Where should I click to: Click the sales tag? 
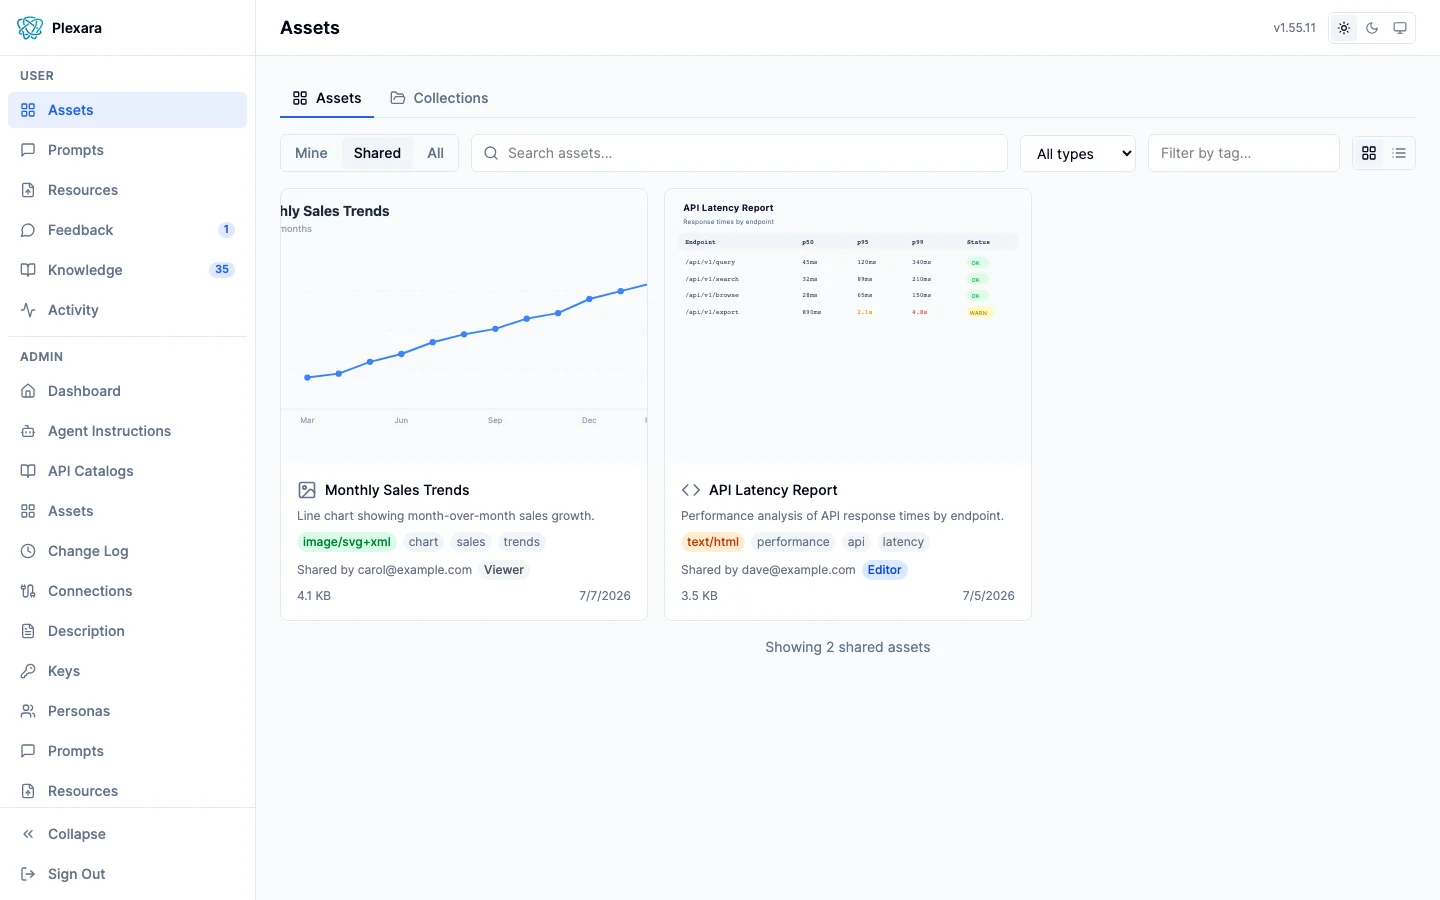pyautogui.click(x=471, y=542)
